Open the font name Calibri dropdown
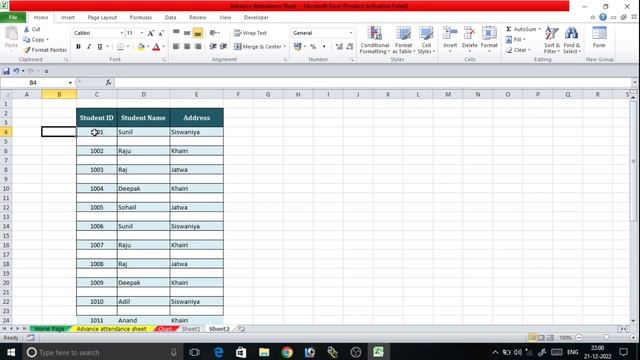Image resolution: width=640 pixels, height=360 pixels. 121,33
